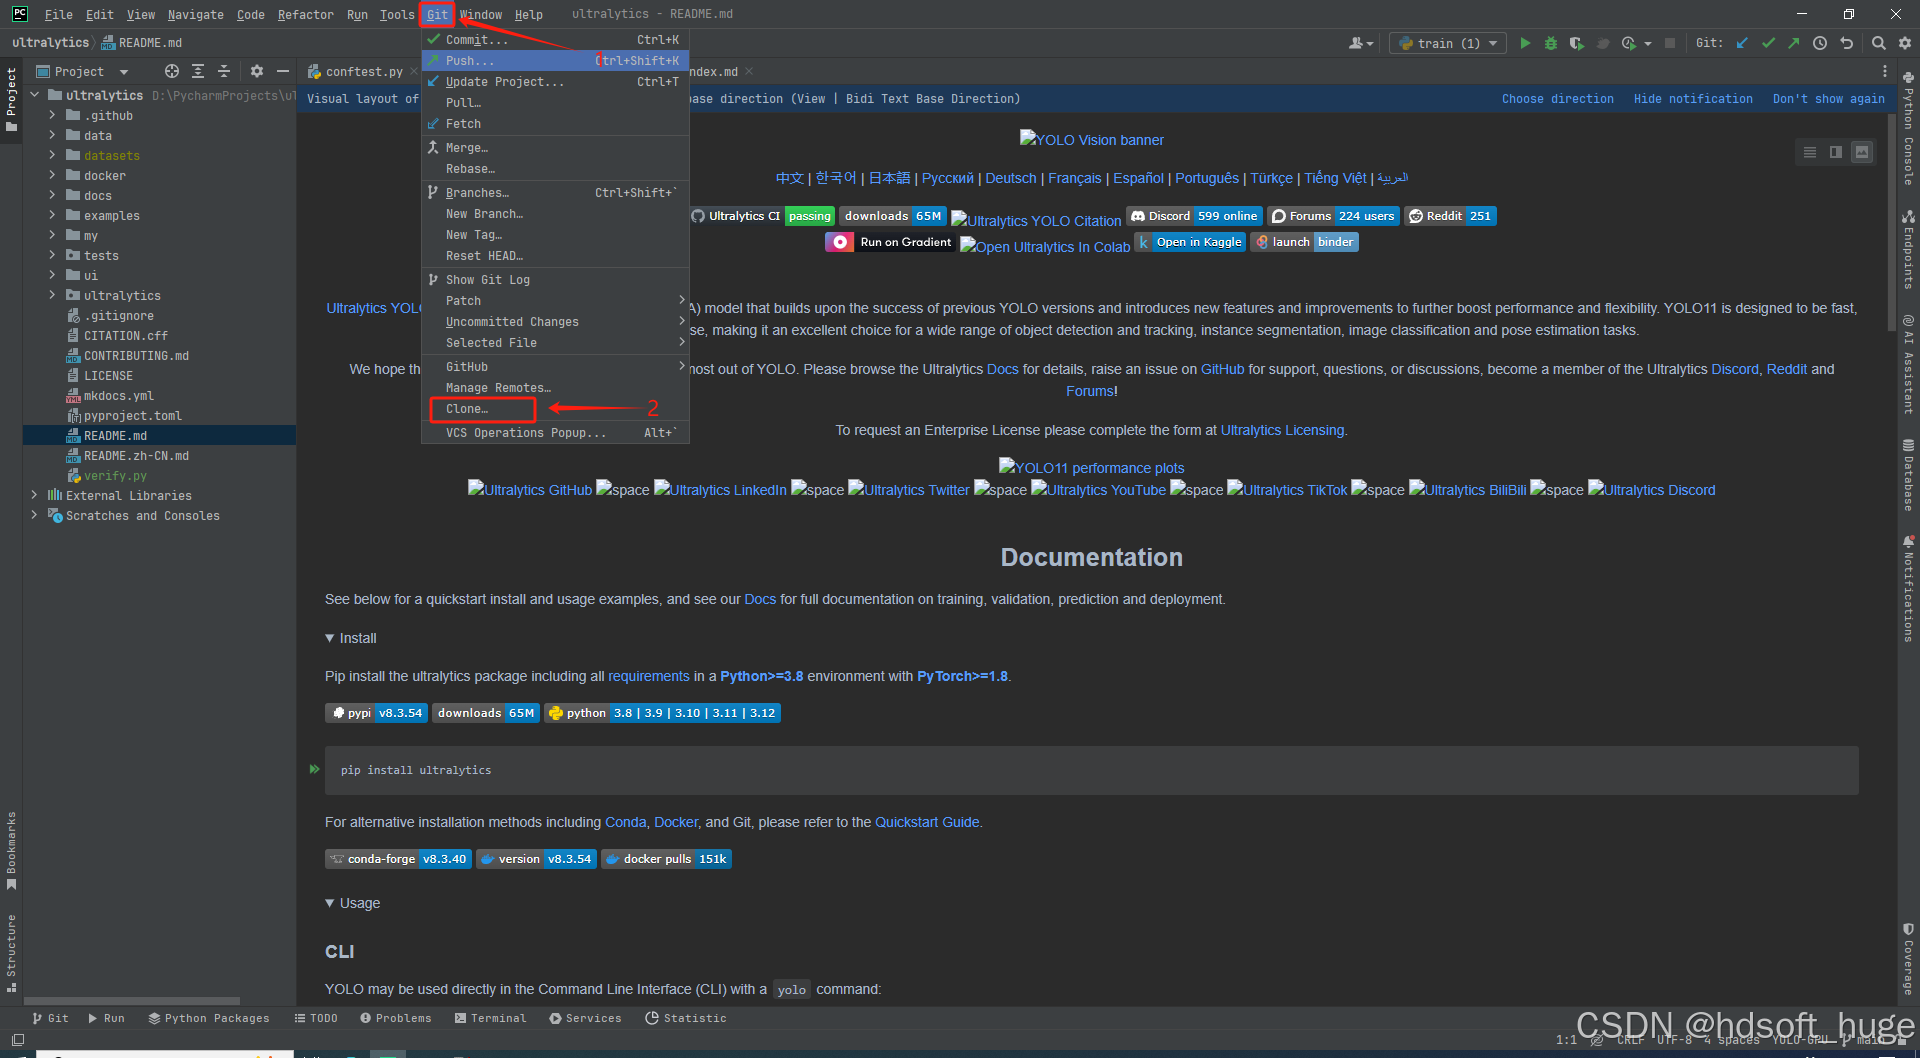Switch Markdown view to editor and preview
Screen dimensions: 1920x1058
(x=1836, y=152)
